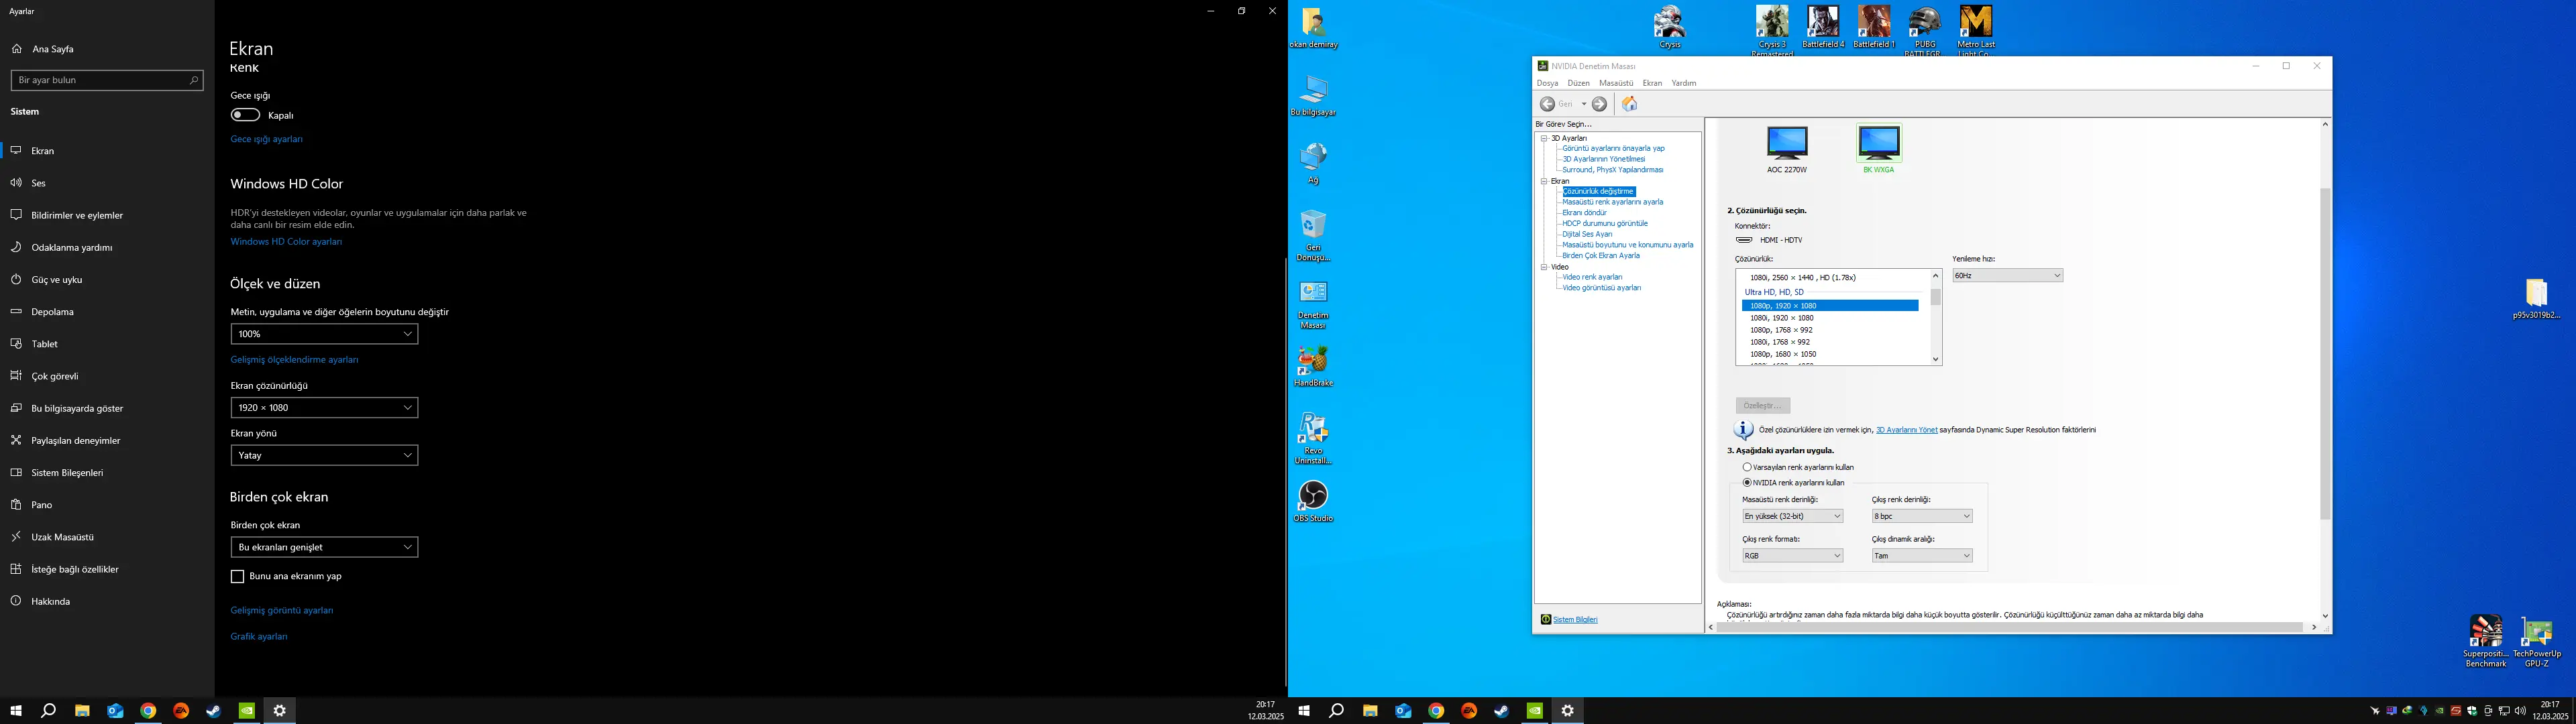Open the Dosya menu in NVIDIA window
This screenshot has width=2576, height=724.
[1547, 83]
